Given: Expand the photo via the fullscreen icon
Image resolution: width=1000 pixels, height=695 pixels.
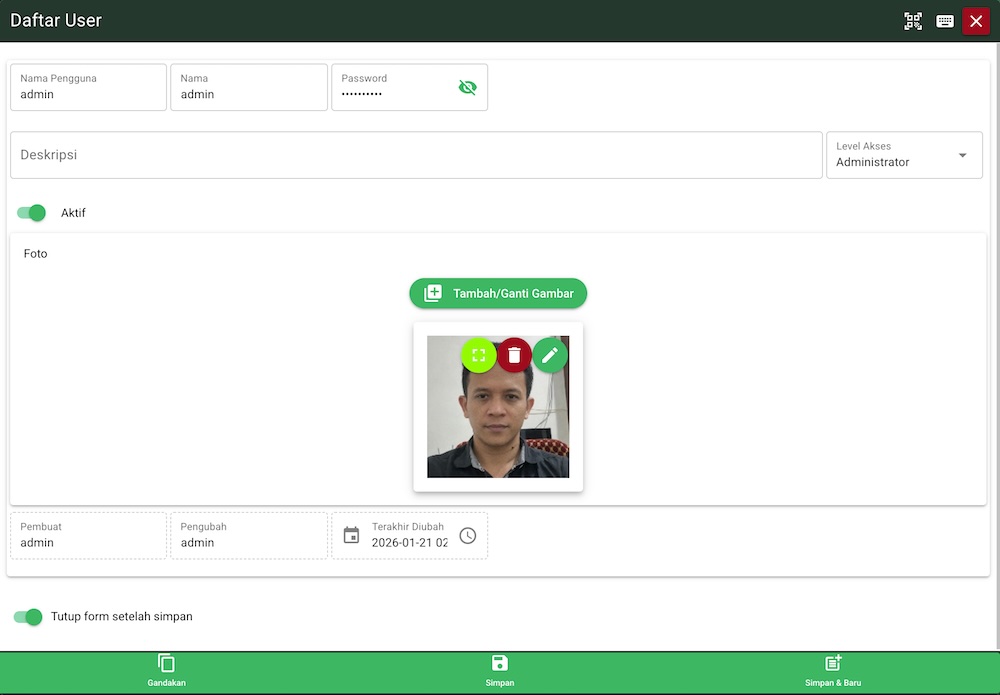Looking at the screenshot, I should pyautogui.click(x=478, y=355).
